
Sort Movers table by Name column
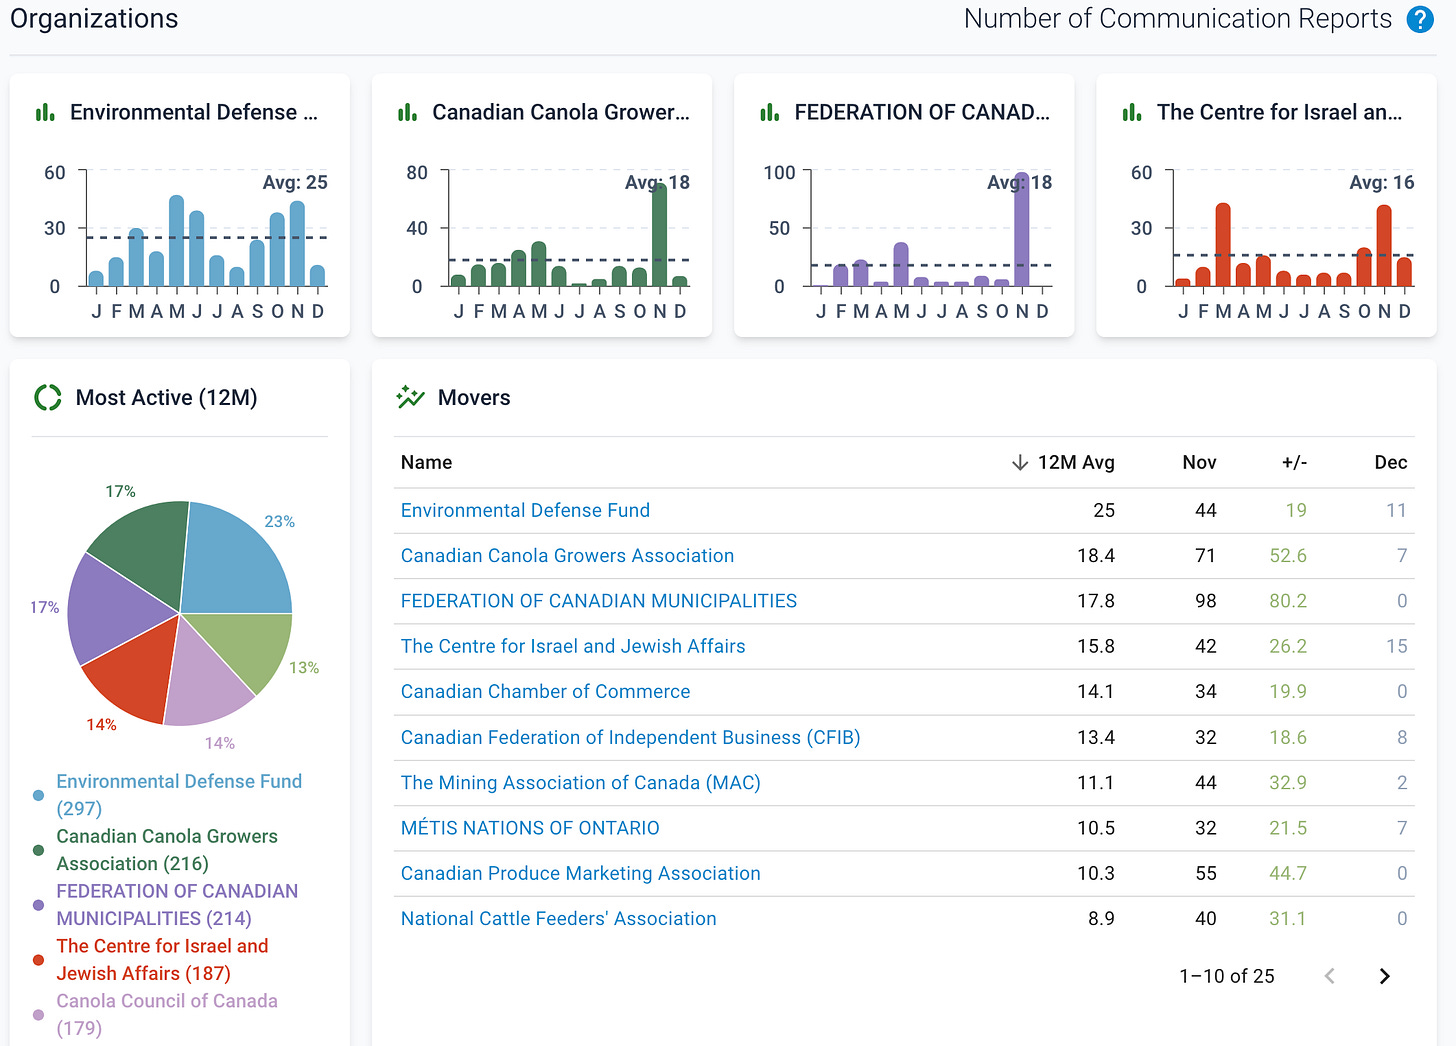(x=426, y=462)
